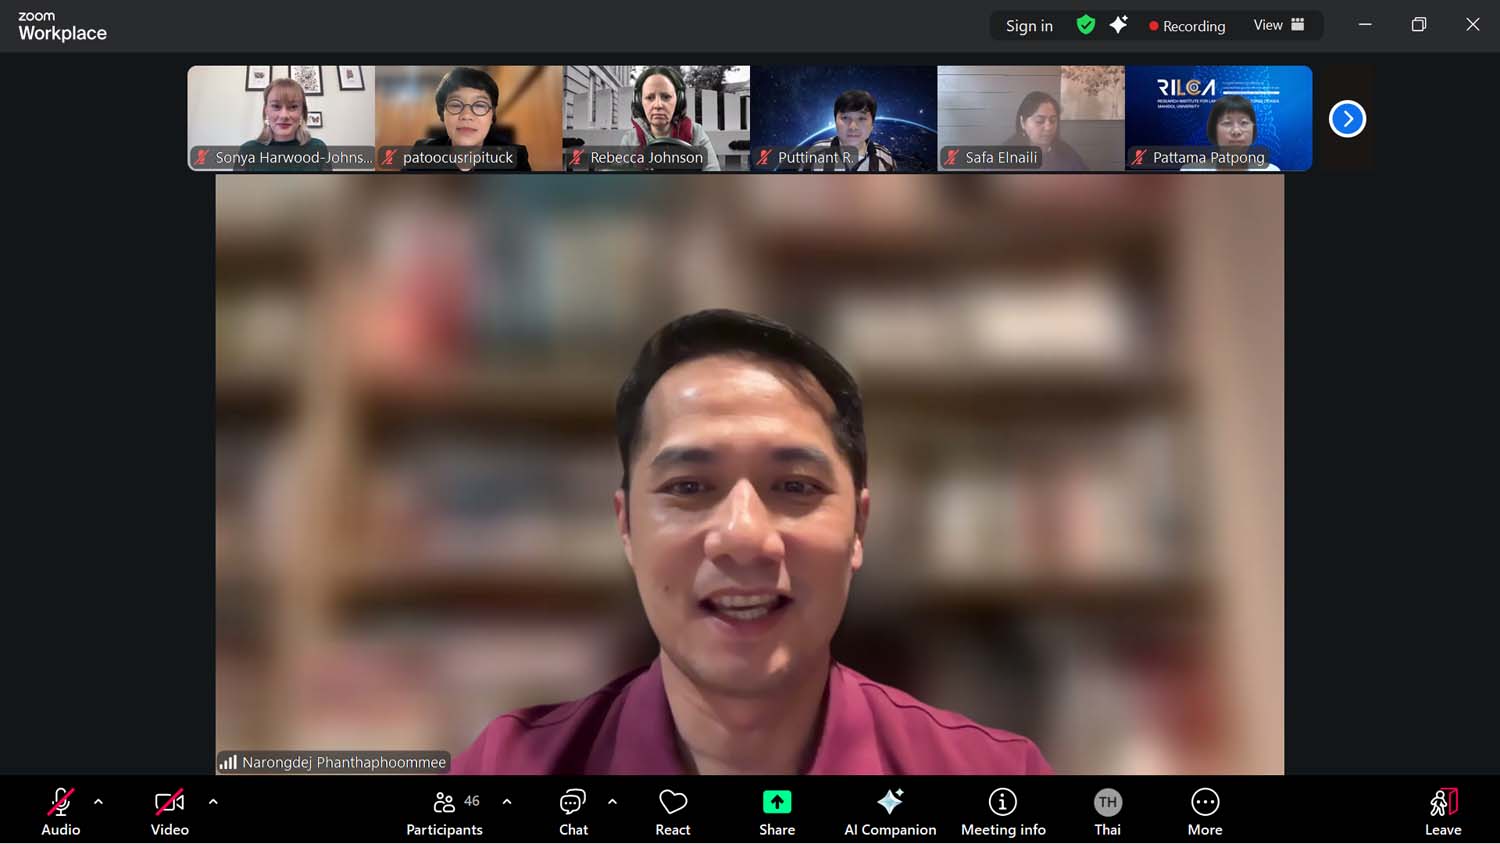Open the More options menu

tap(1205, 811)
